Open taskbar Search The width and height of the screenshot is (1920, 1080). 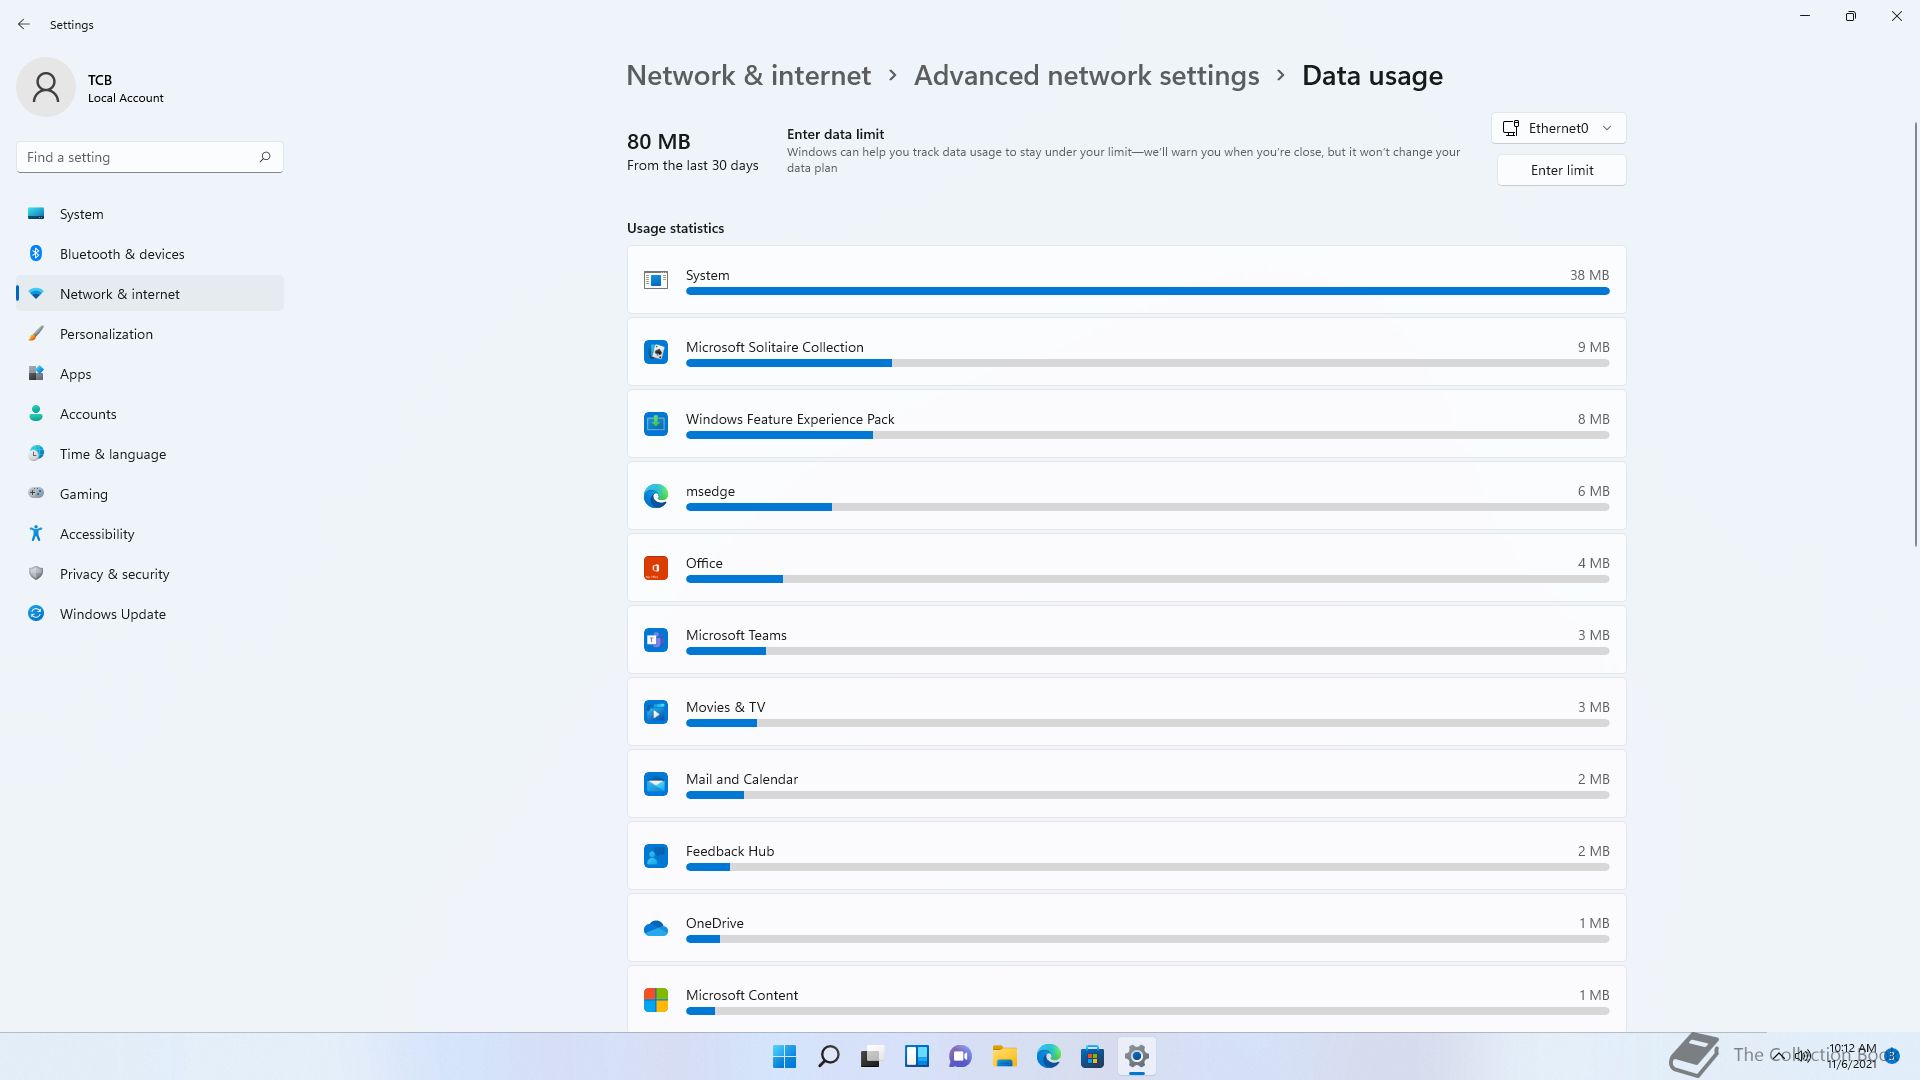pos(829,1056)
